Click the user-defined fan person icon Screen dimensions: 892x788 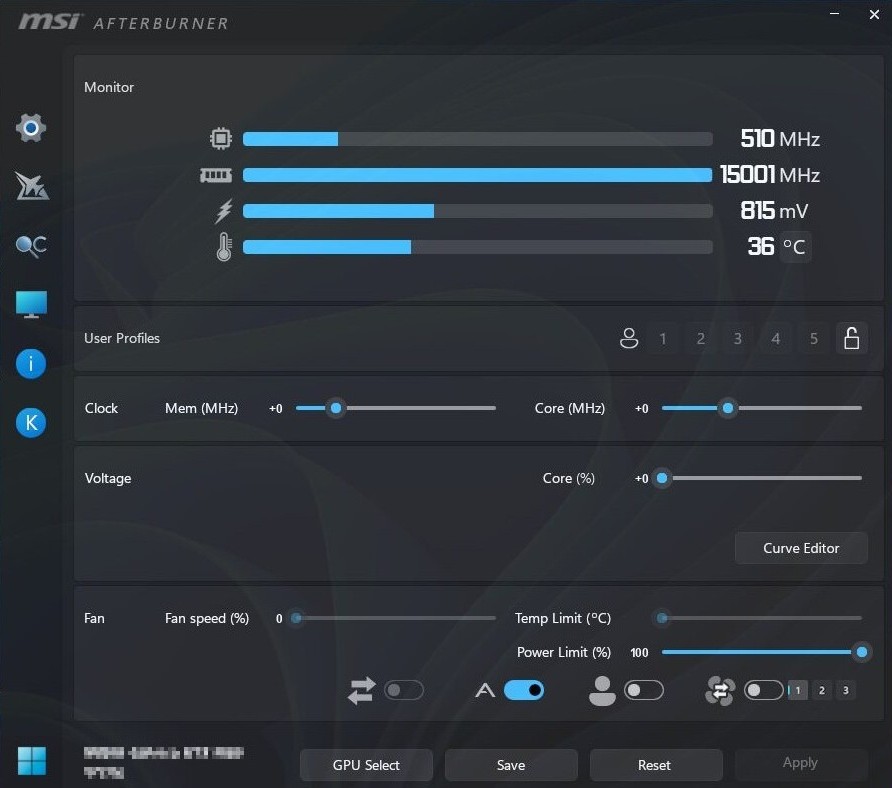point(602,691)
